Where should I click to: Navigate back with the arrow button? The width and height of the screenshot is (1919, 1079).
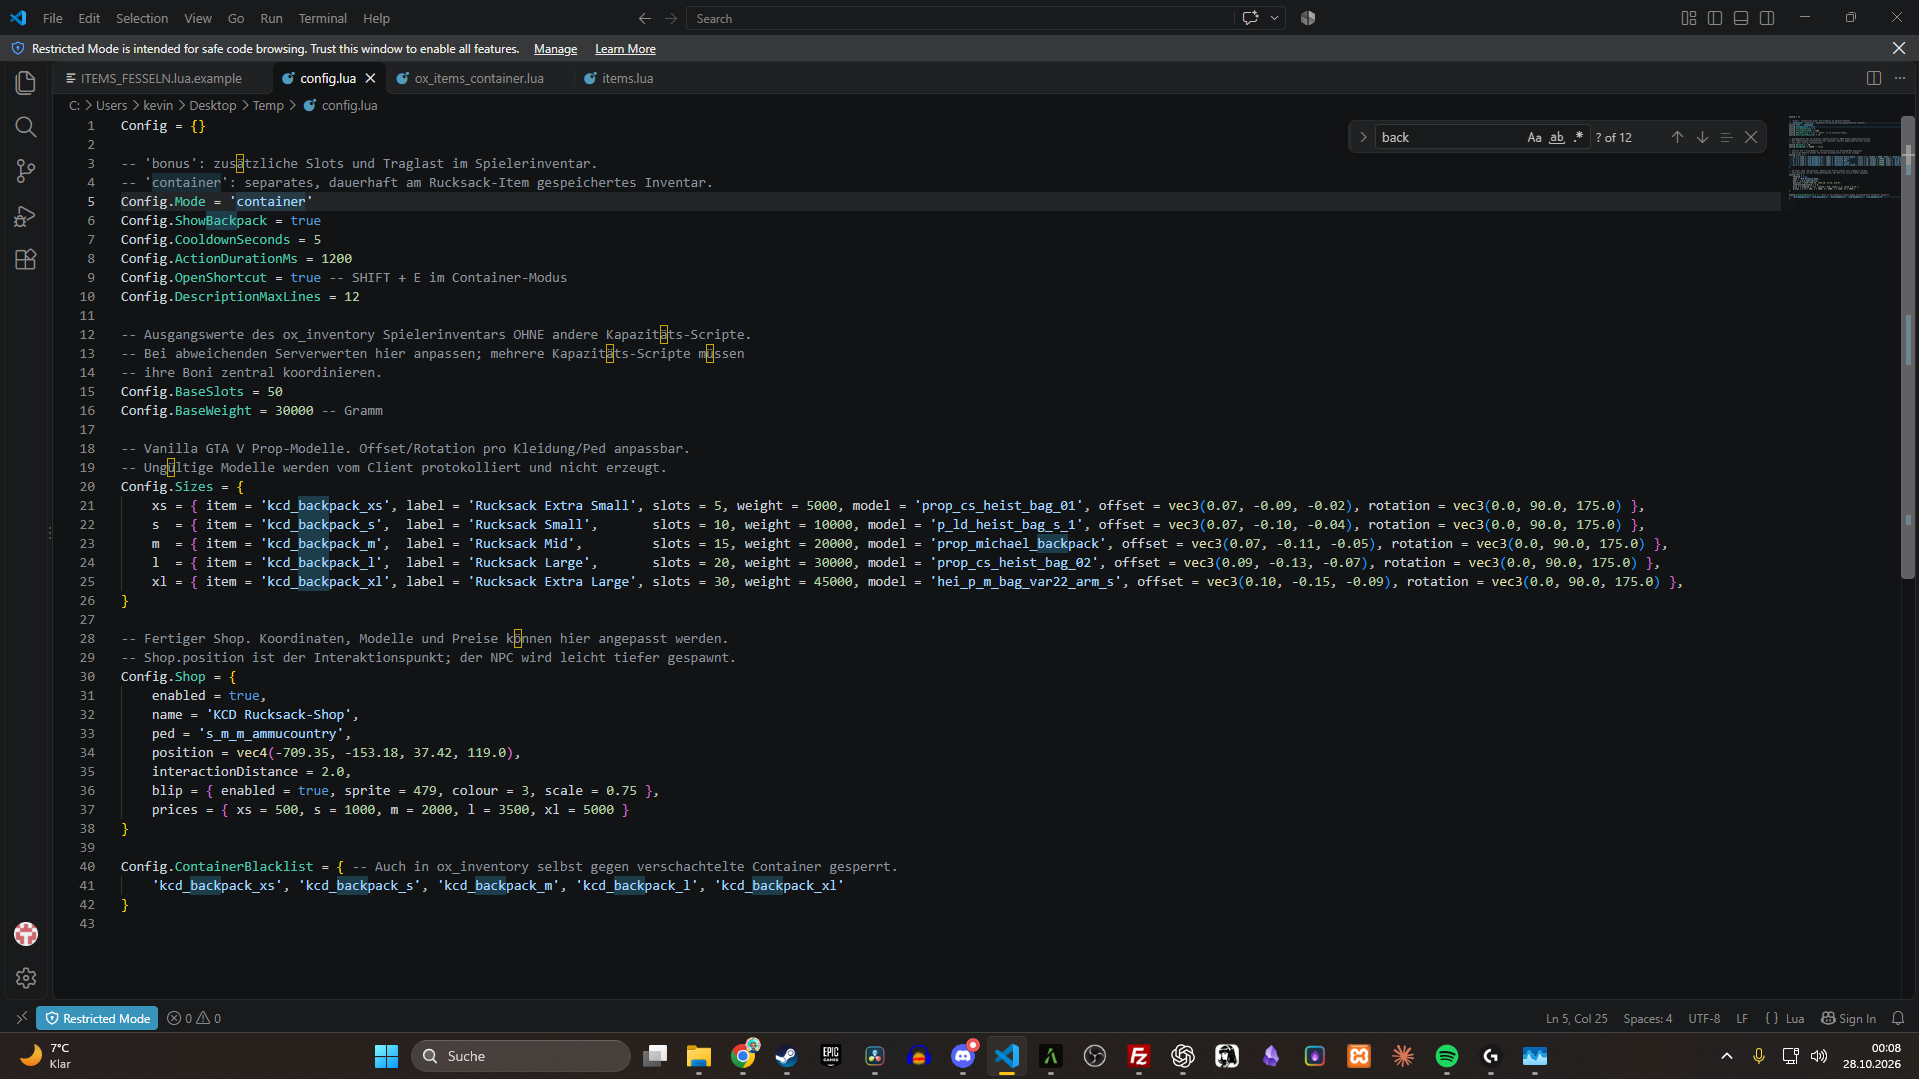645,18
